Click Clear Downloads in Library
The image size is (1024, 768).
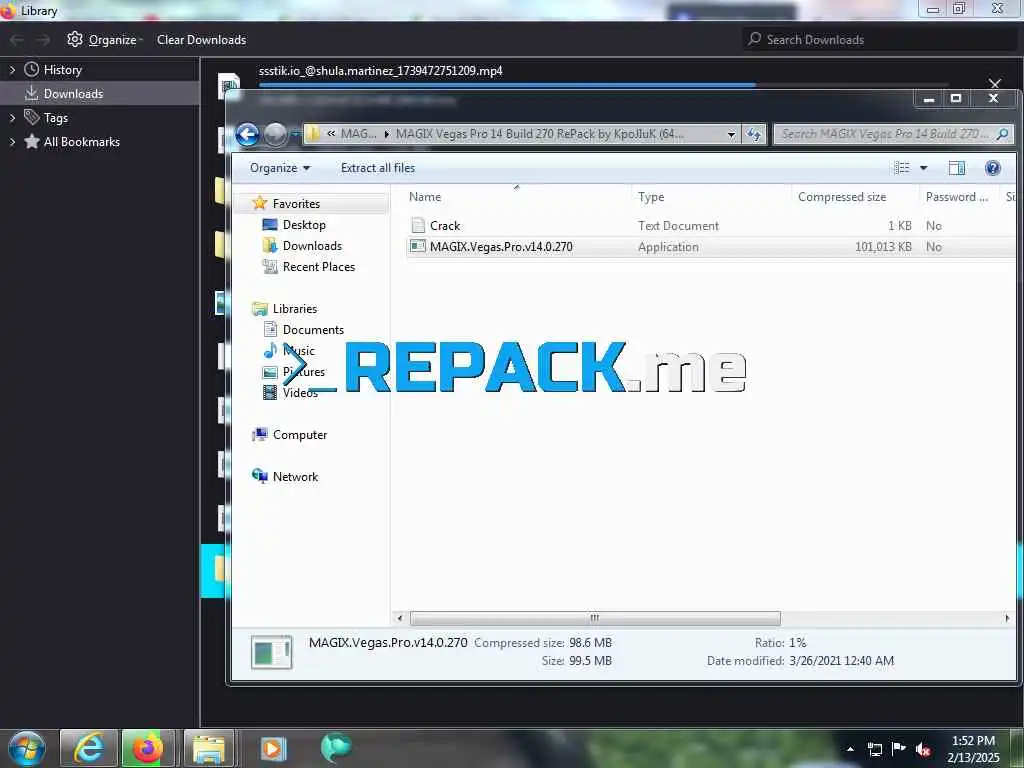(201, 40)
